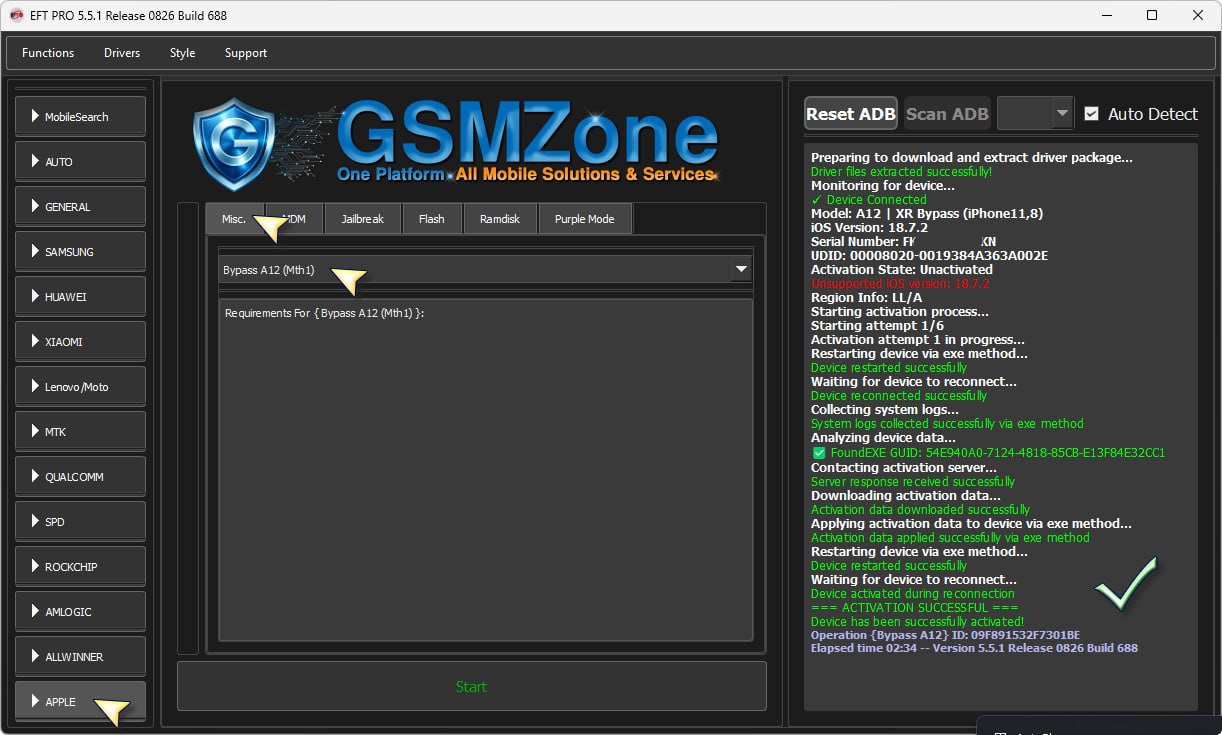Switch to the Jailbreak tab

pyautogui.click(x=362, y=218)
